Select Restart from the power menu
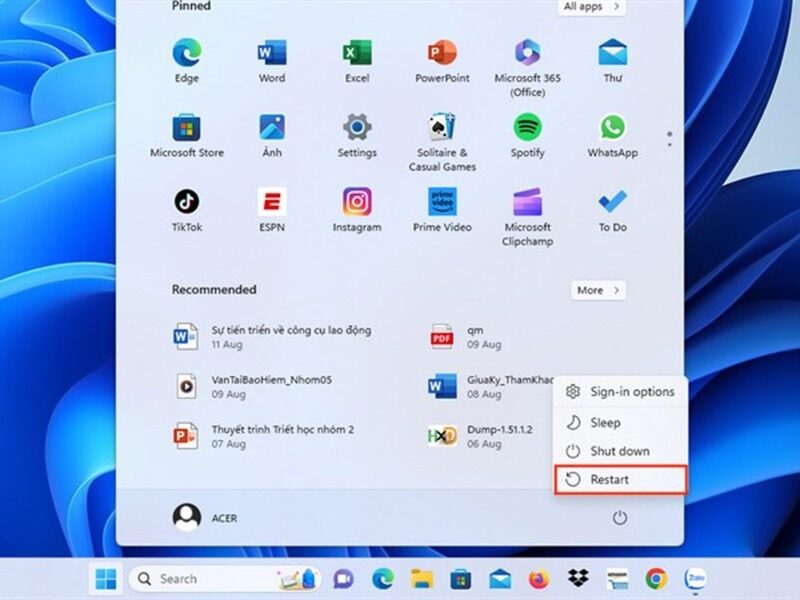800x600 pixels. (x=620, y=480)
